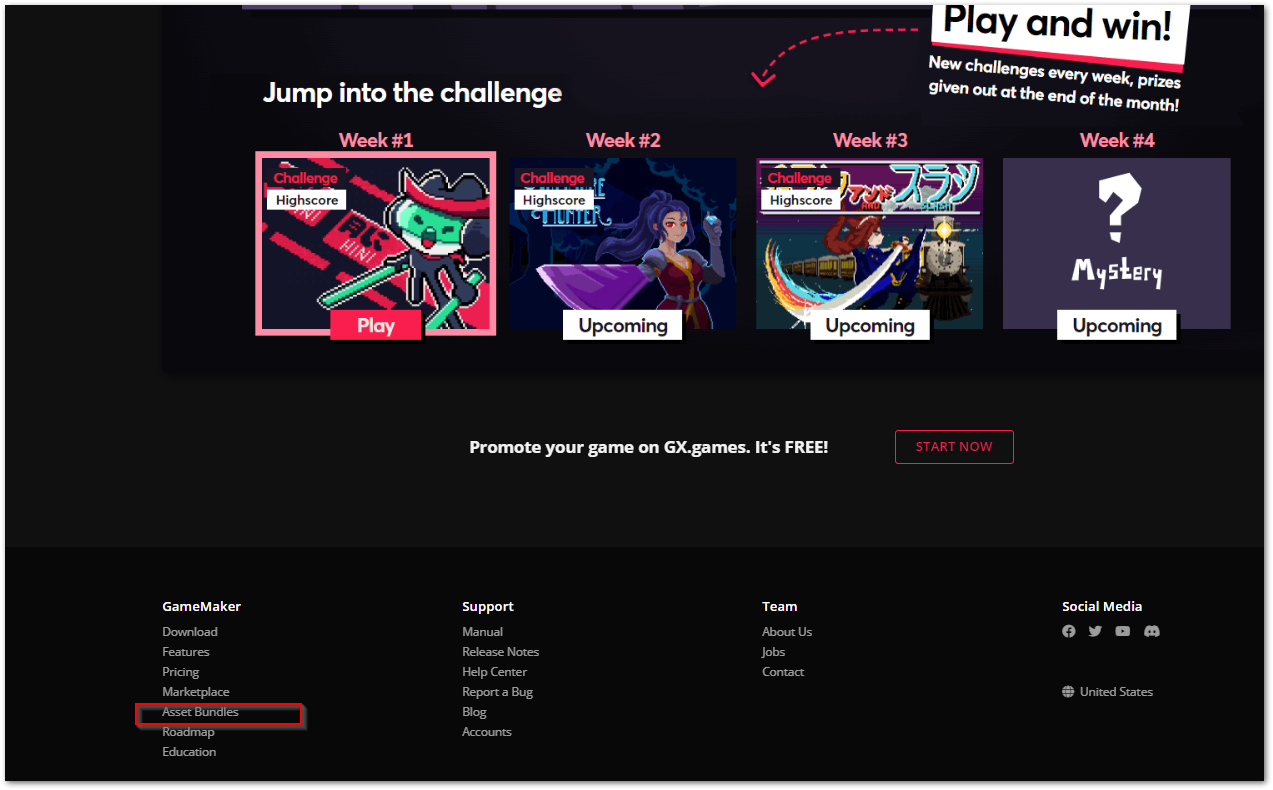The height and width of the screenshot is (790, 1273).
Task: Click the START NOW button
Action: click(954, 447)
